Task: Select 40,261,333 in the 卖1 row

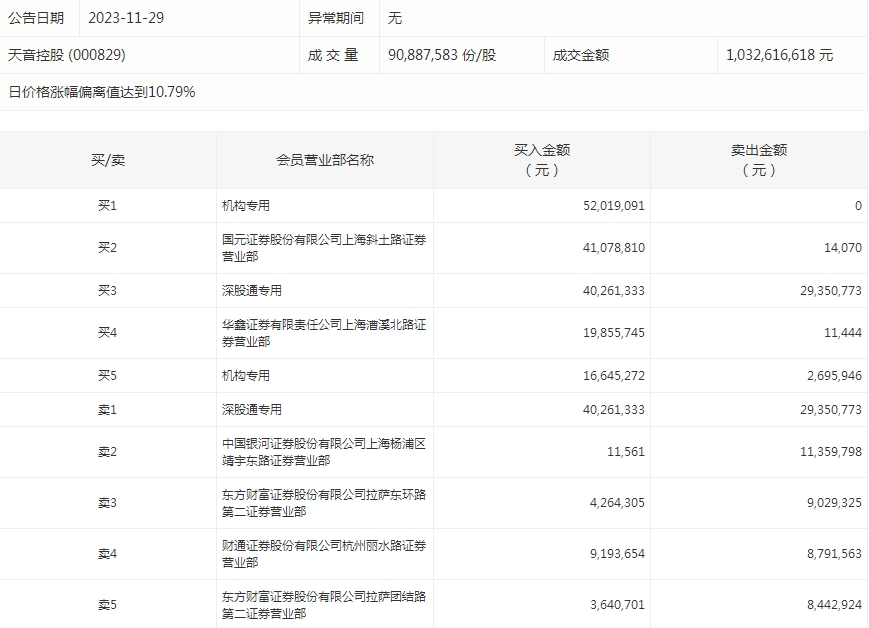Action: click(614, 410)
